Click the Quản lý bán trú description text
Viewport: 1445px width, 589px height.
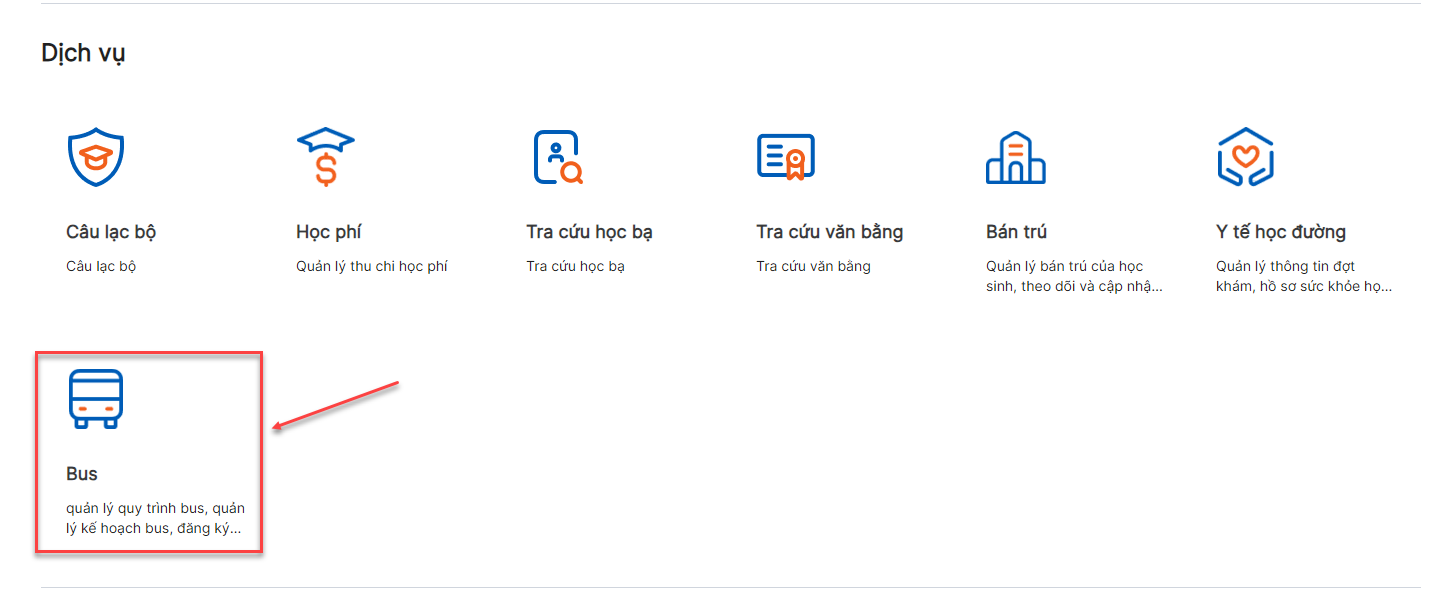(x=1074, y=276)
